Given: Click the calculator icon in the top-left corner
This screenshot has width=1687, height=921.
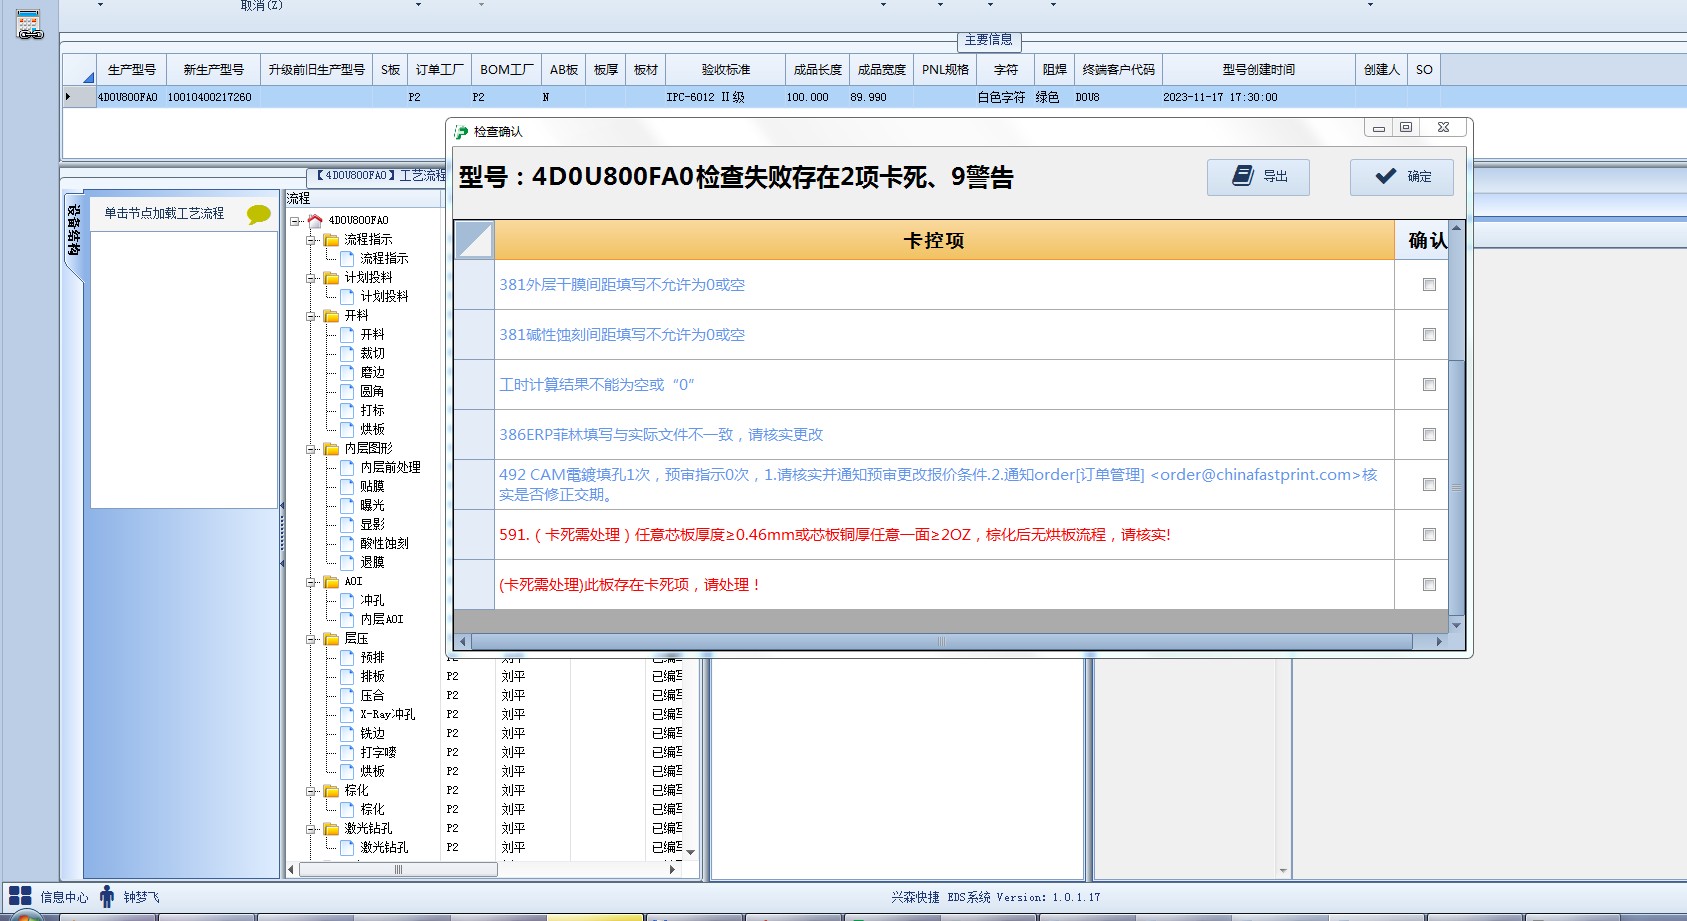Looking at the screenshot, I should [x=30, y=25].
